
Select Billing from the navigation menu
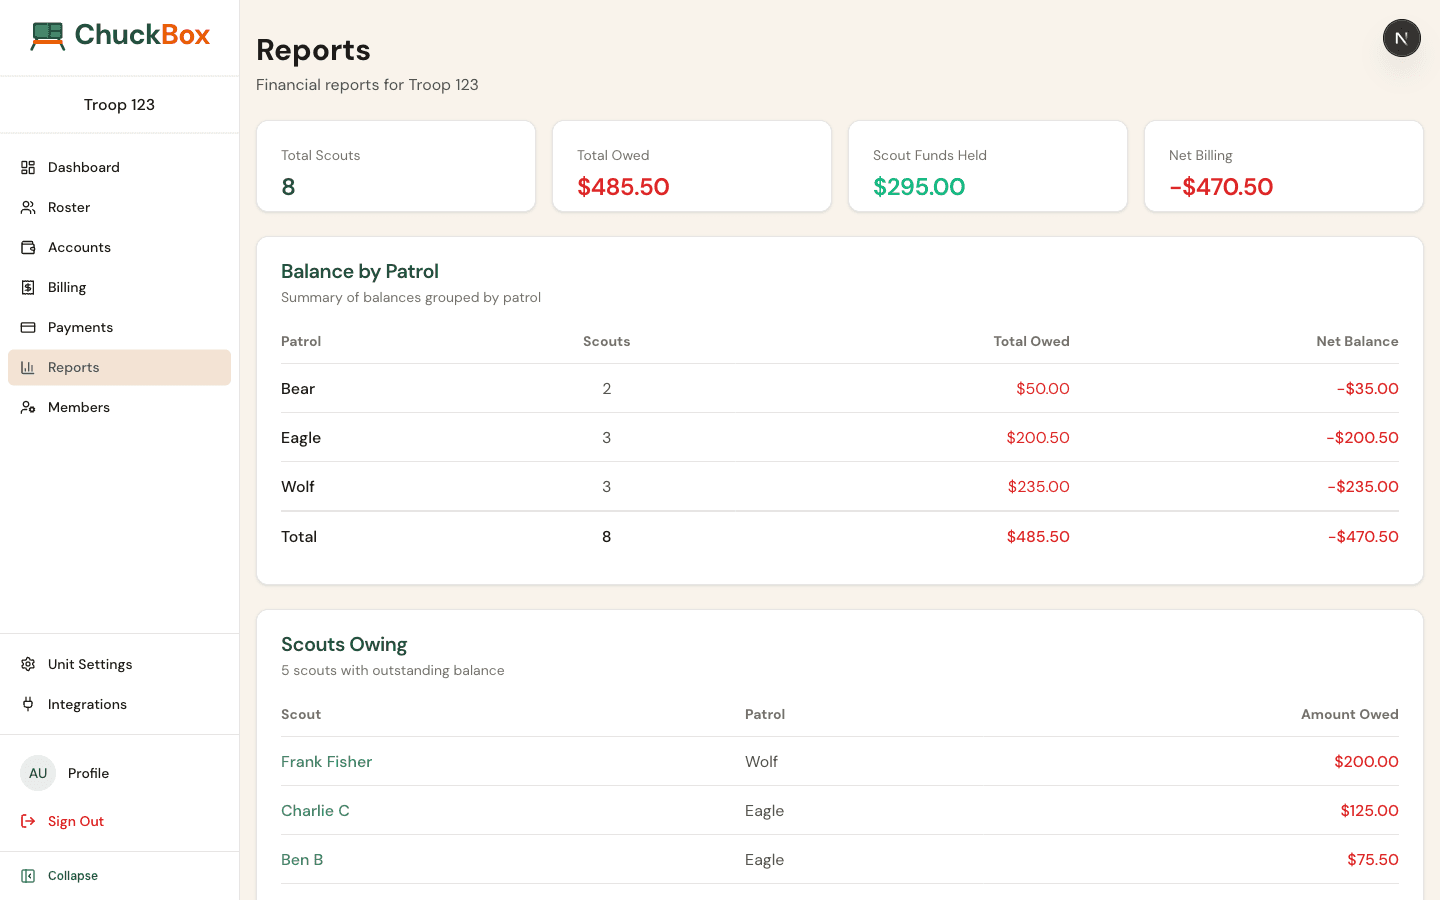[x=67, y=287]
